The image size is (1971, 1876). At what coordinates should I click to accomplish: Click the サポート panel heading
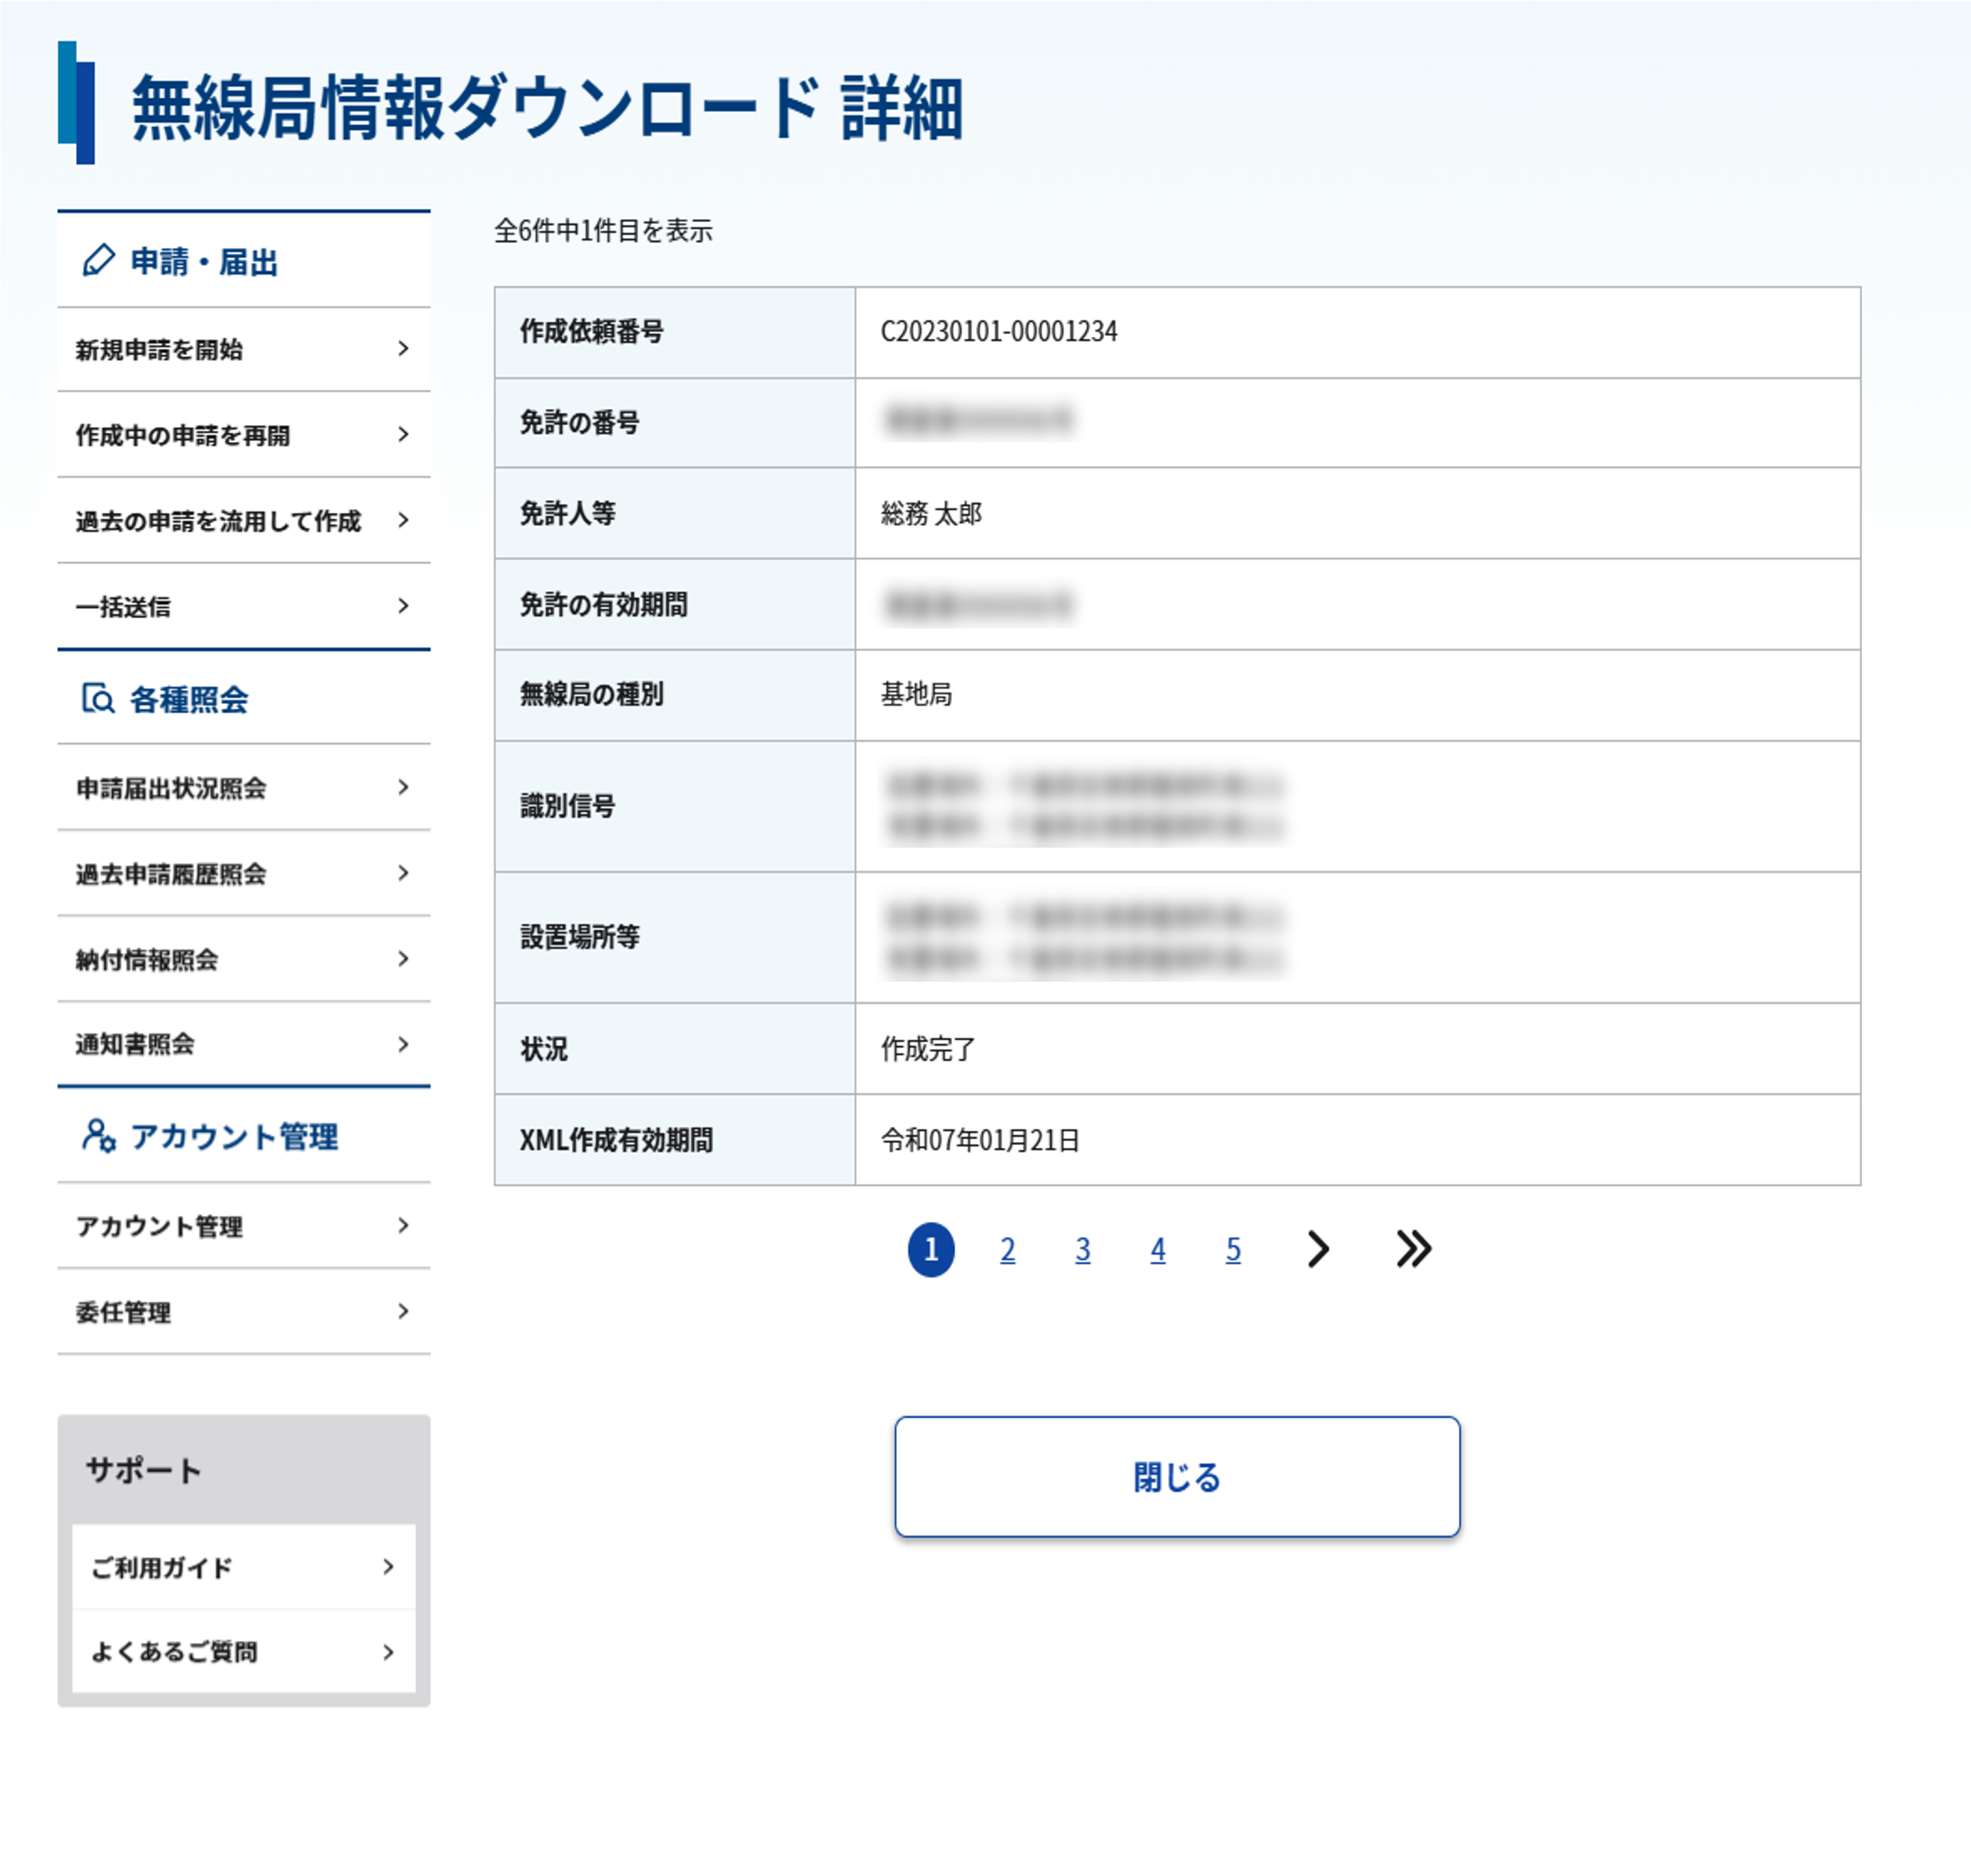(143, 1470)
